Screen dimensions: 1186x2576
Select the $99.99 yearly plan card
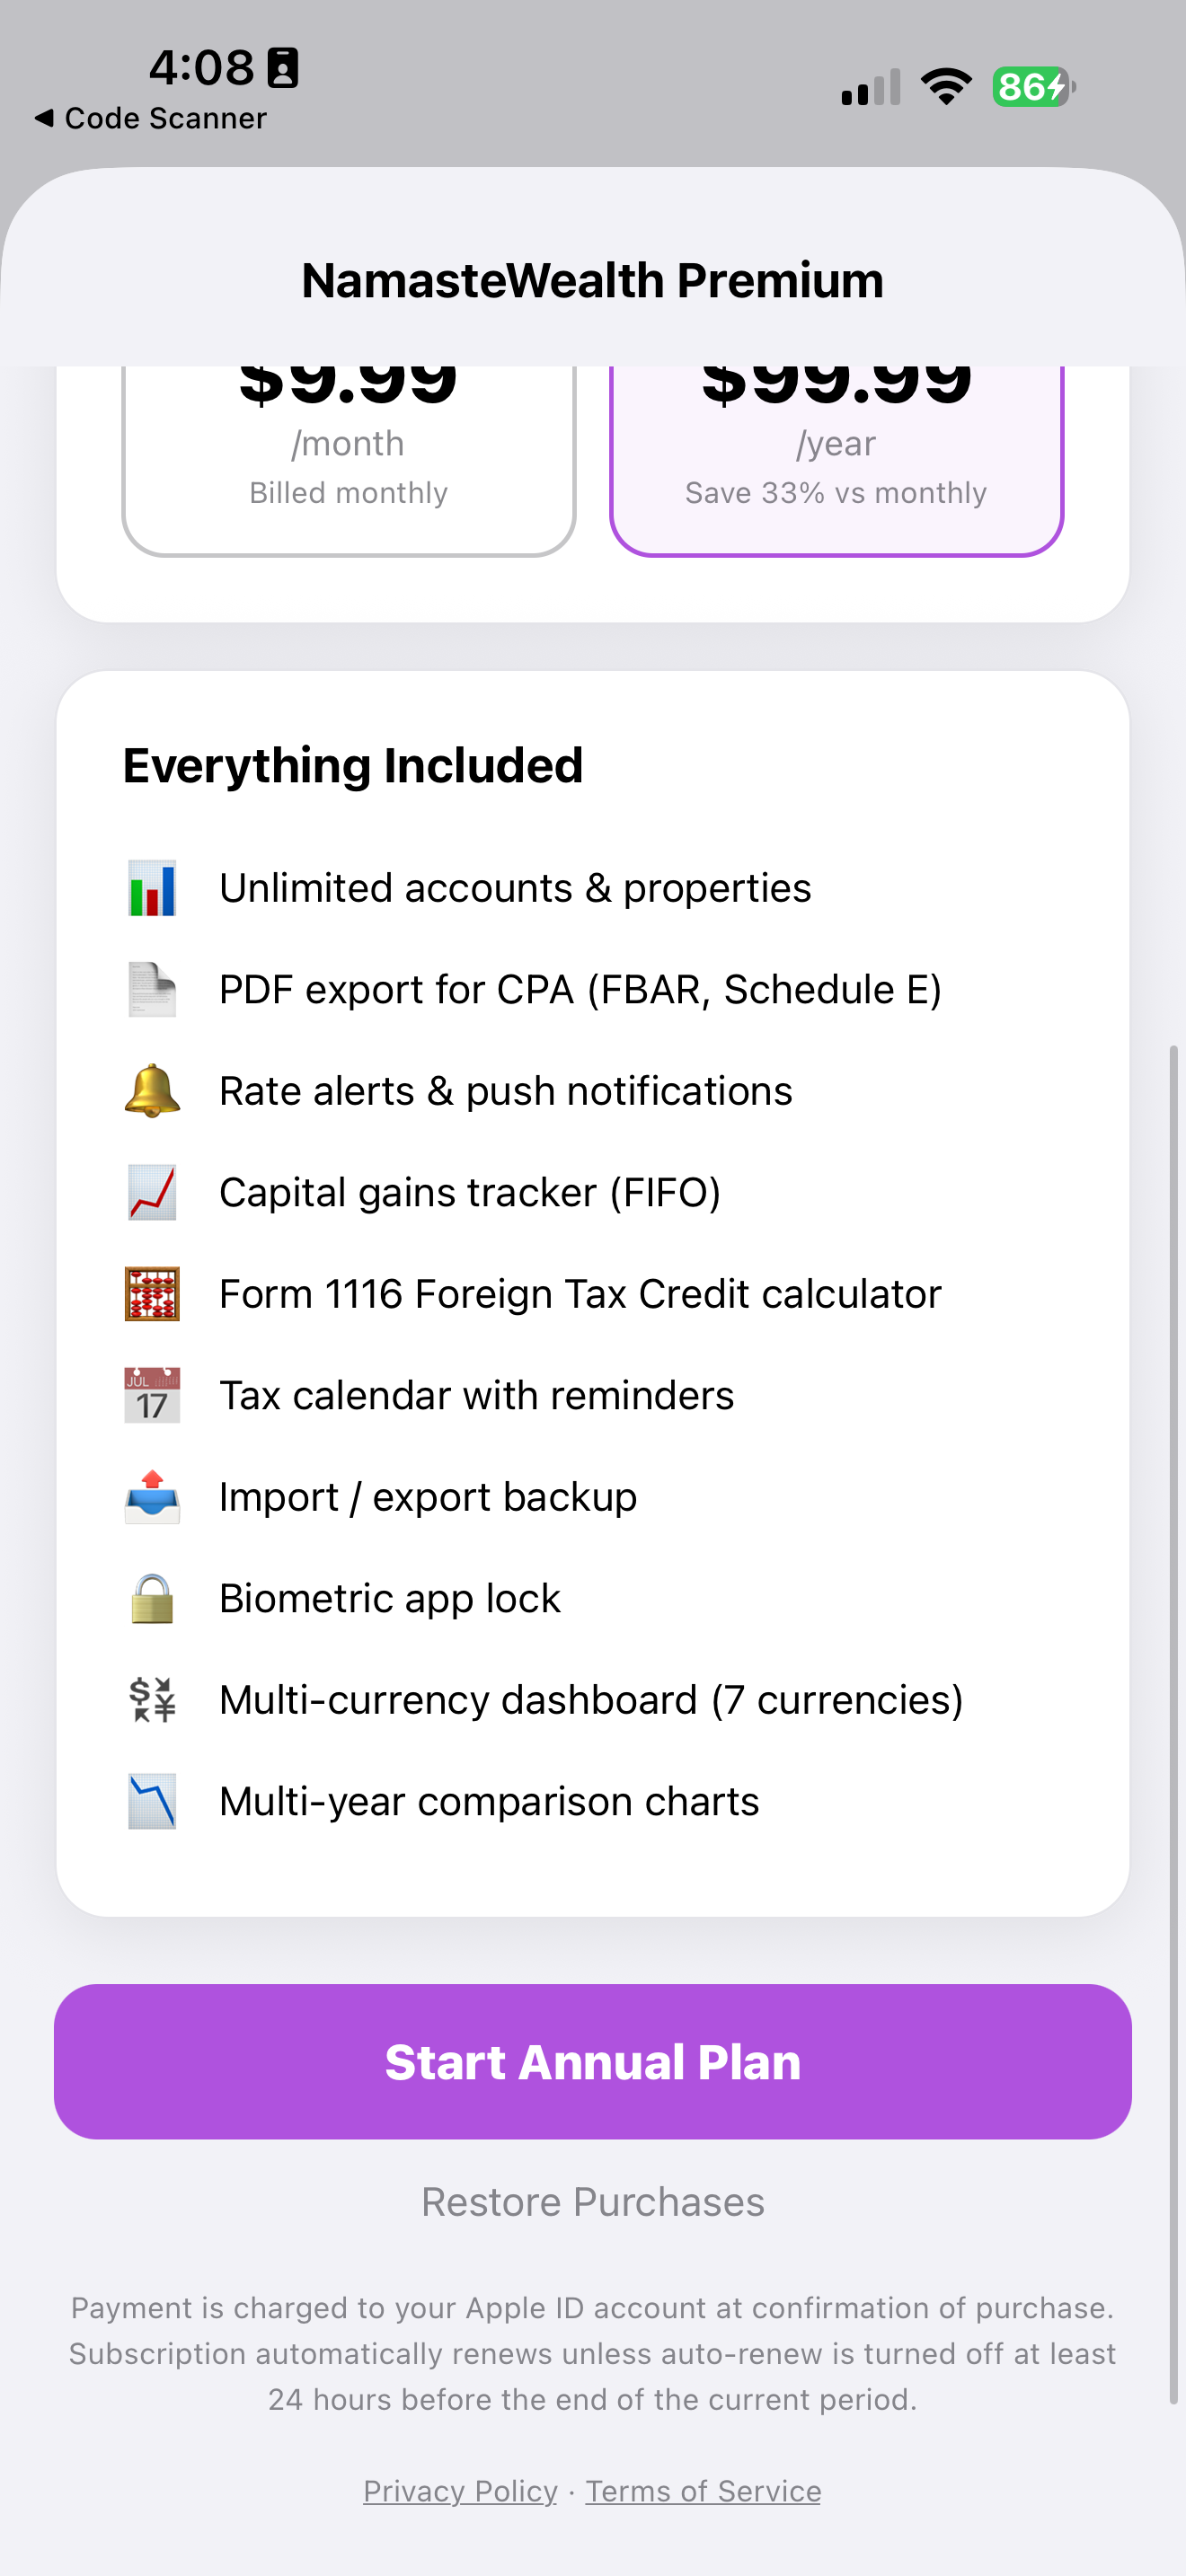pos(836,461)
